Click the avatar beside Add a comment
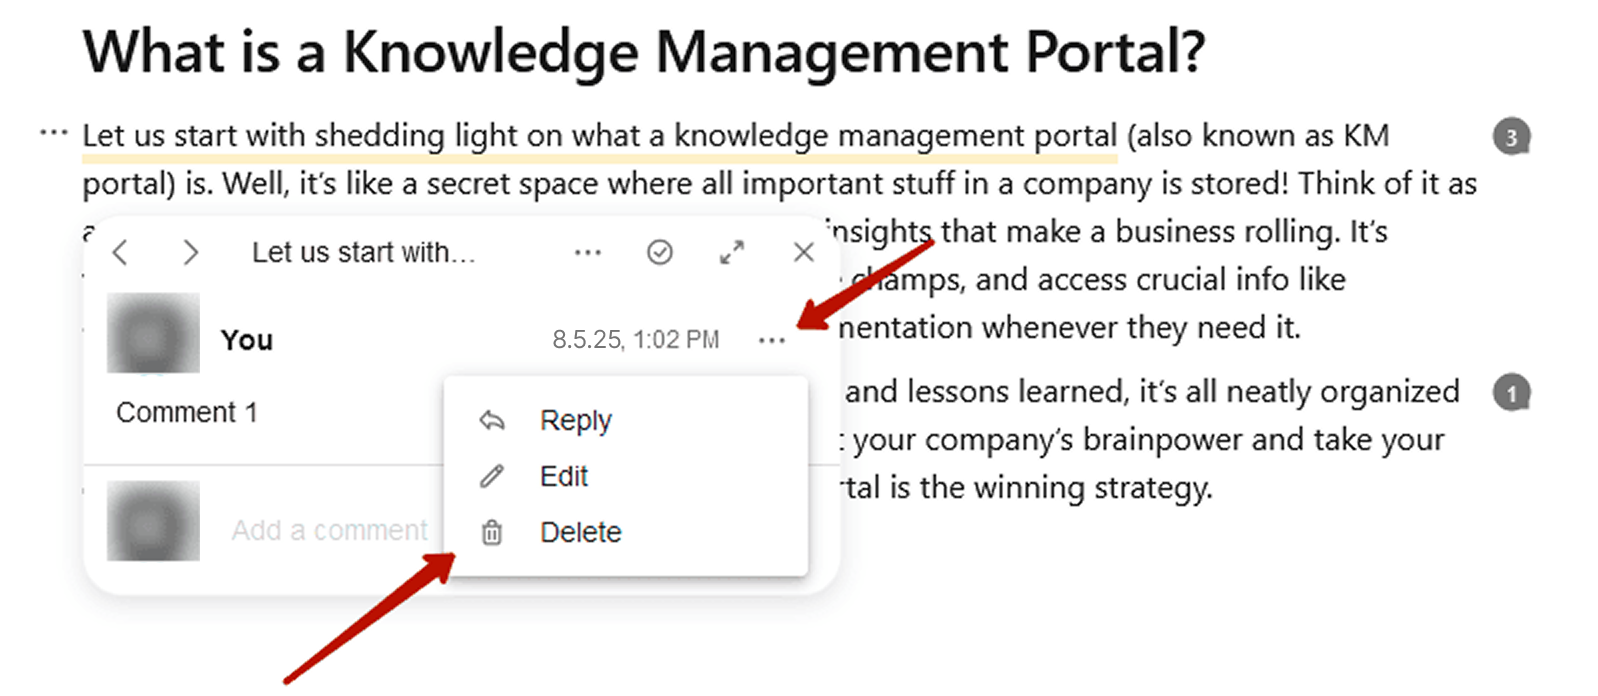1598x696 pixels. (153, 521)
